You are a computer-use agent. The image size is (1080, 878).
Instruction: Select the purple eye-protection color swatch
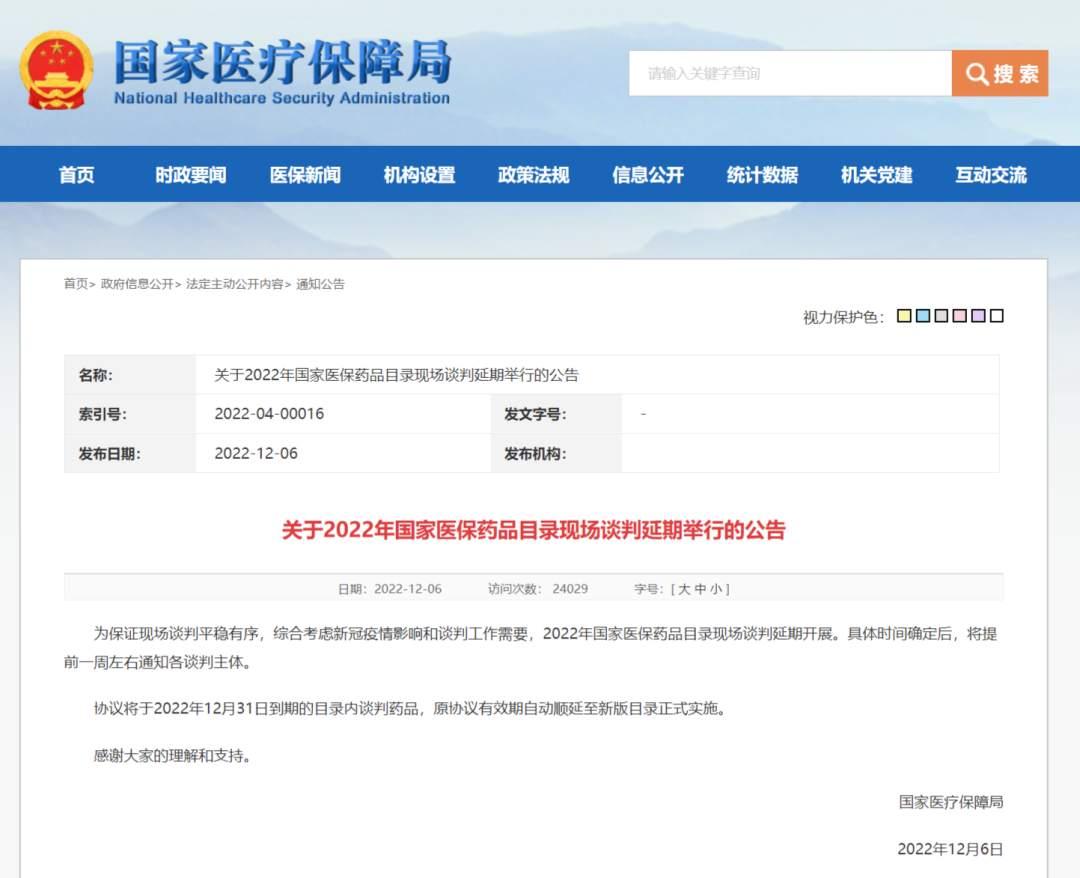pyautogui.click(x=978, y=316)
